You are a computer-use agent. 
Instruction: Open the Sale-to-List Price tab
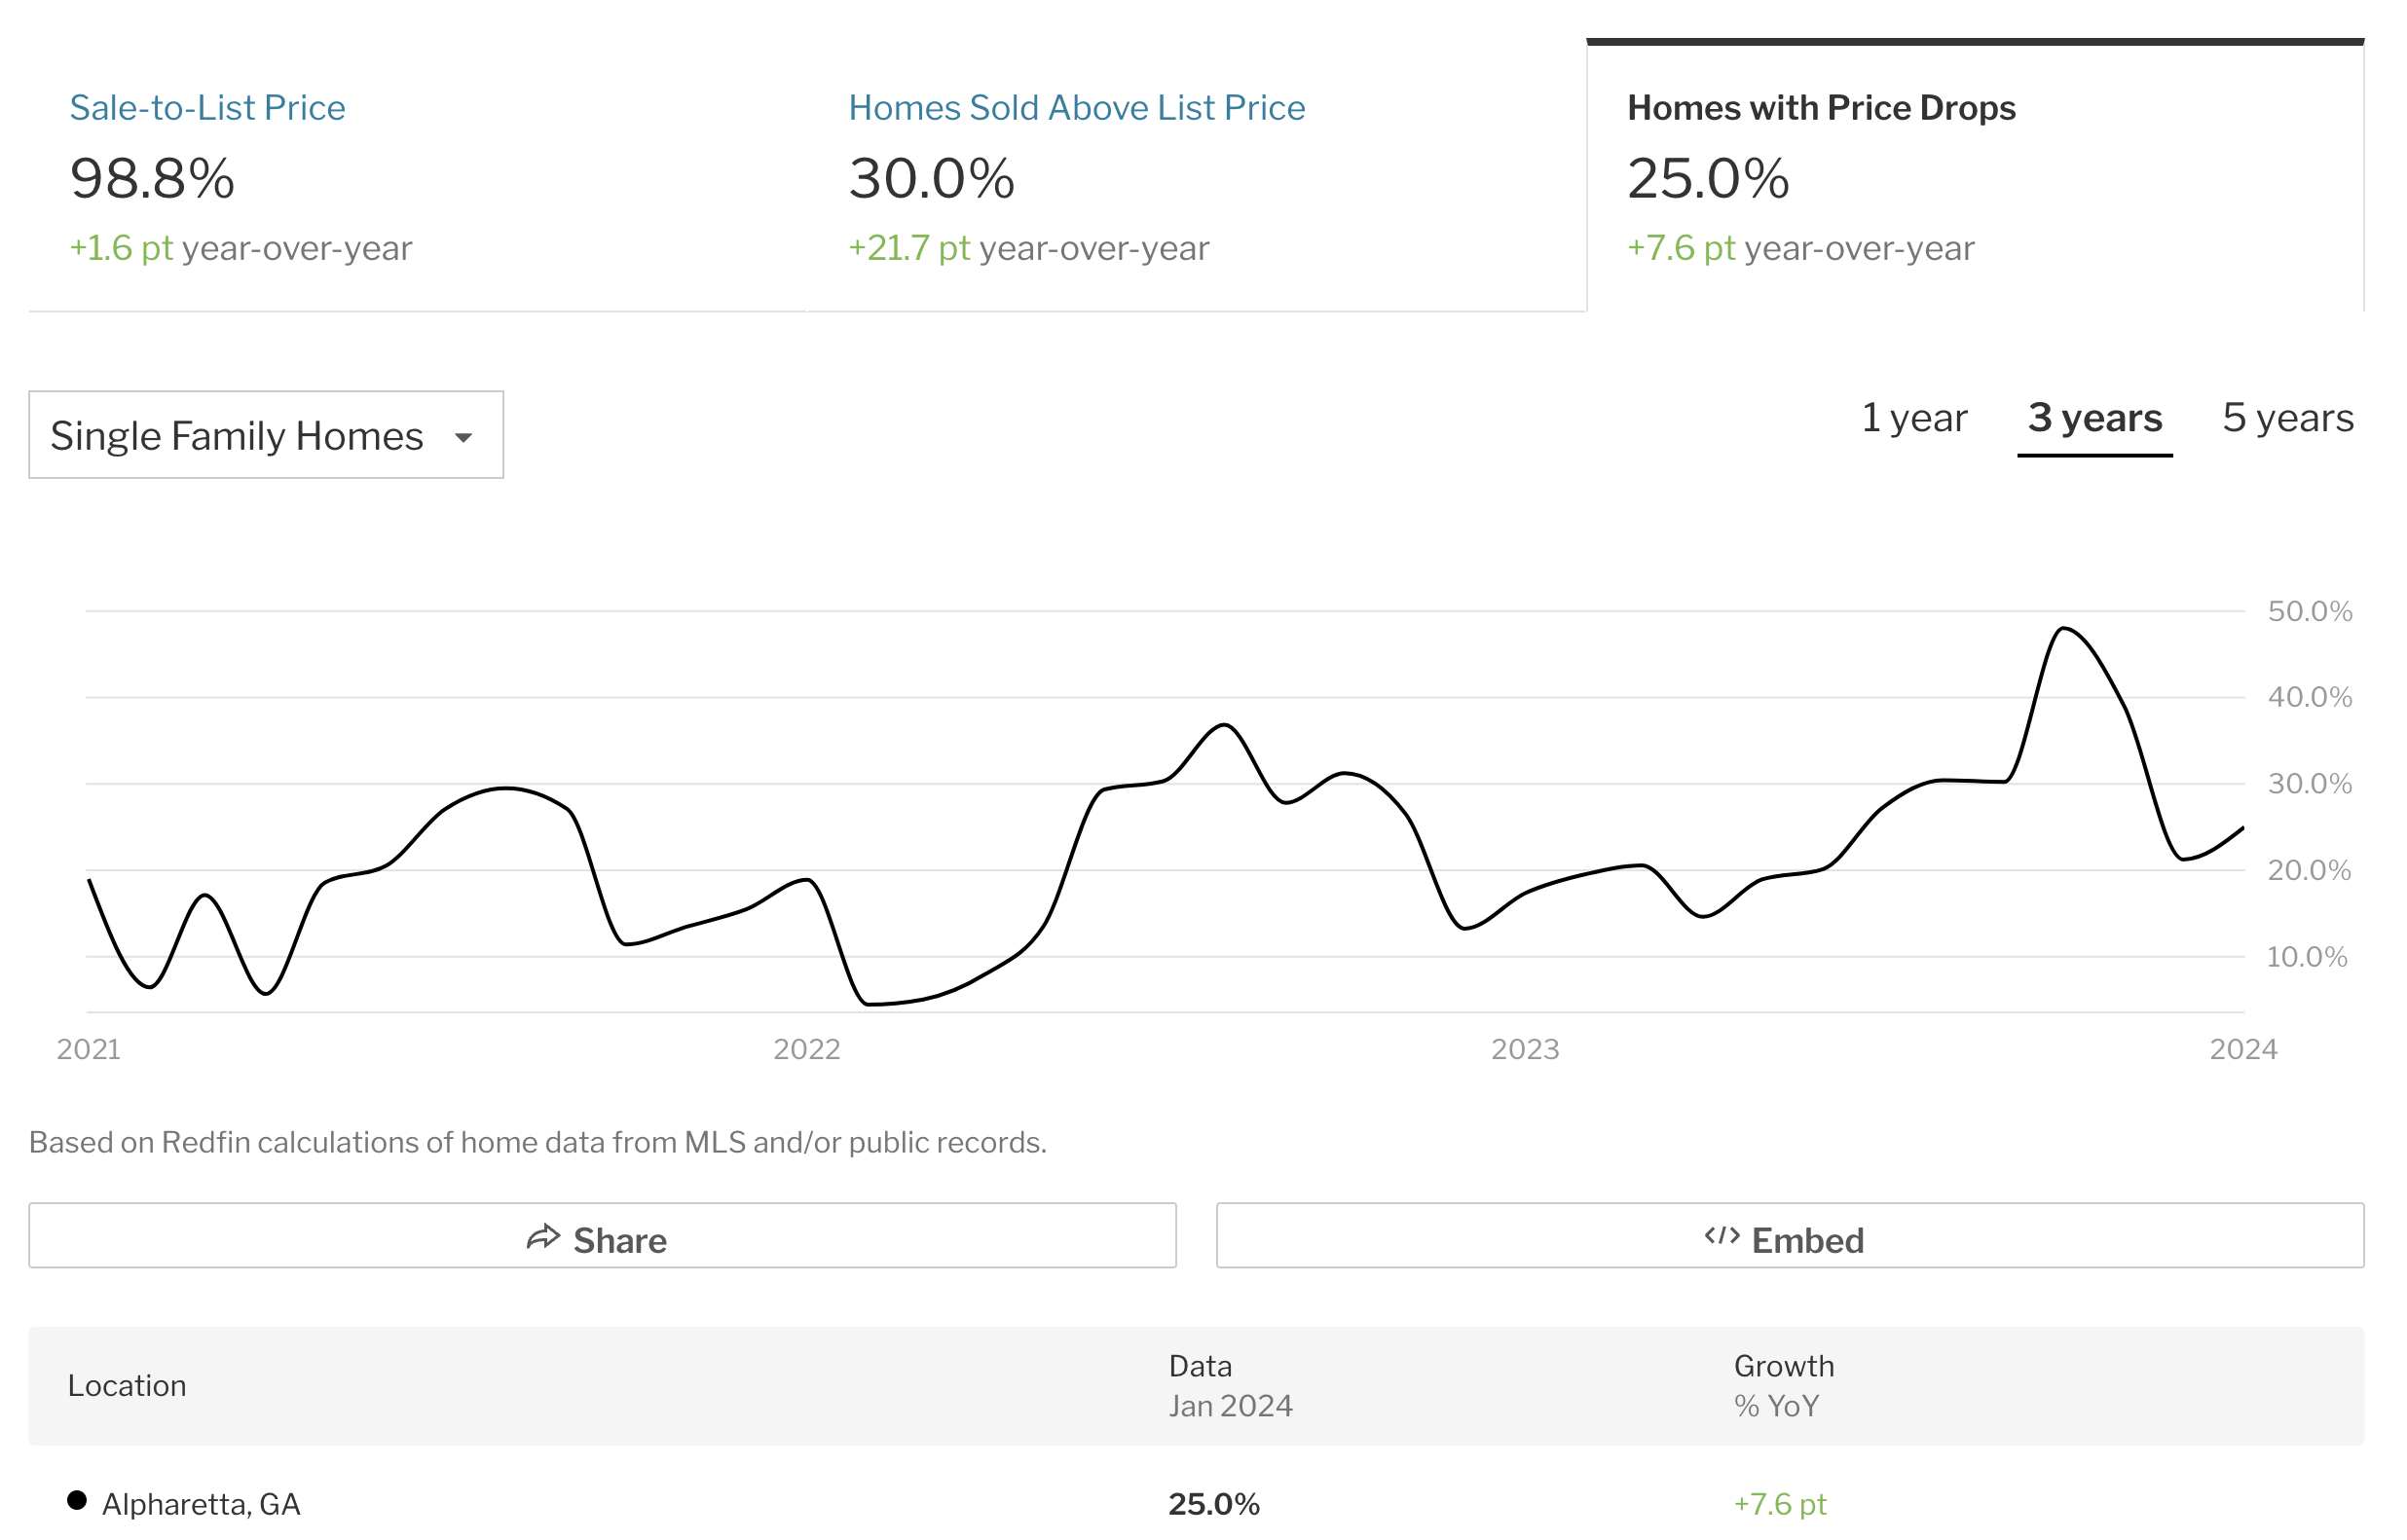click(x=207, y=107)
